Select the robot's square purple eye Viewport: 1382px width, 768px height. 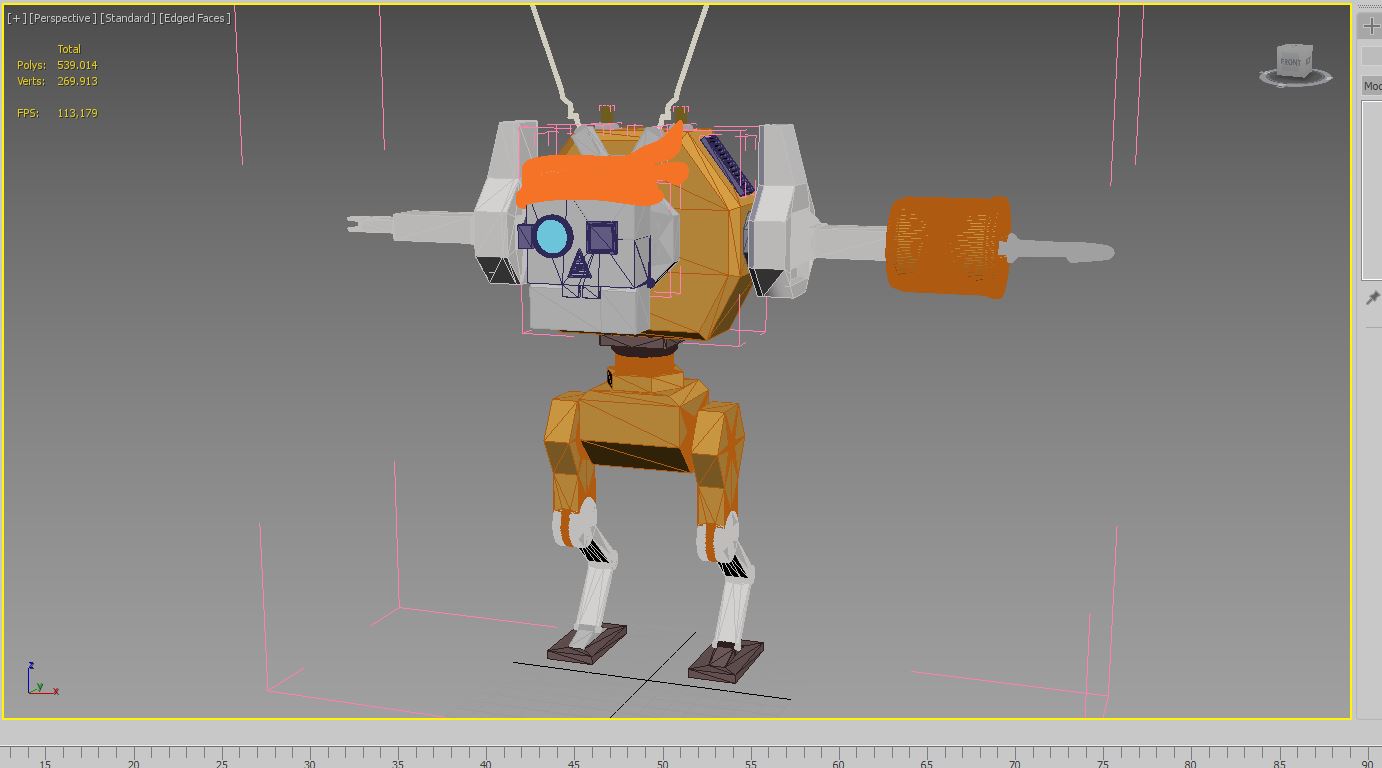601,237
